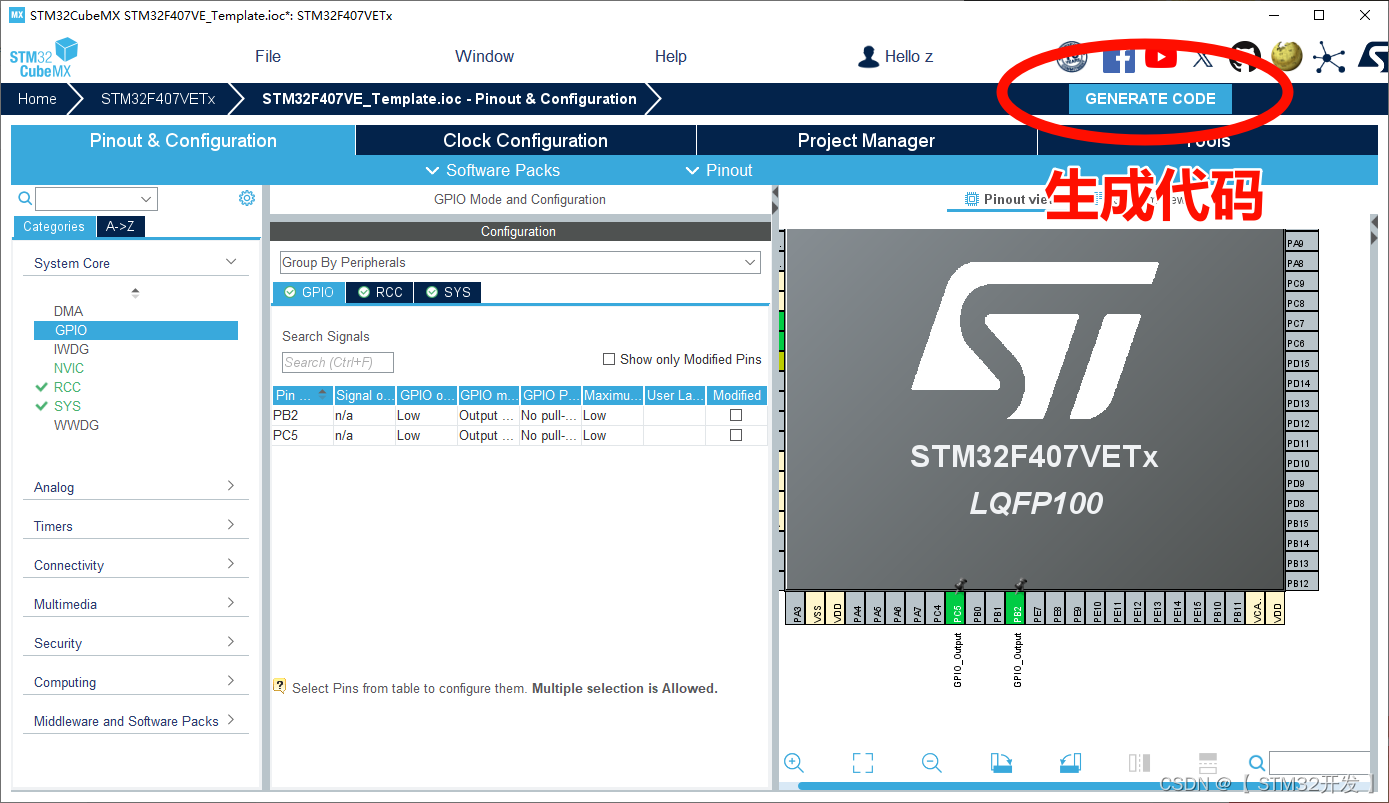Toggle Modified checkbox for PB2 row
Viewport: 1389px width, 803px height.
pos(736,415)
